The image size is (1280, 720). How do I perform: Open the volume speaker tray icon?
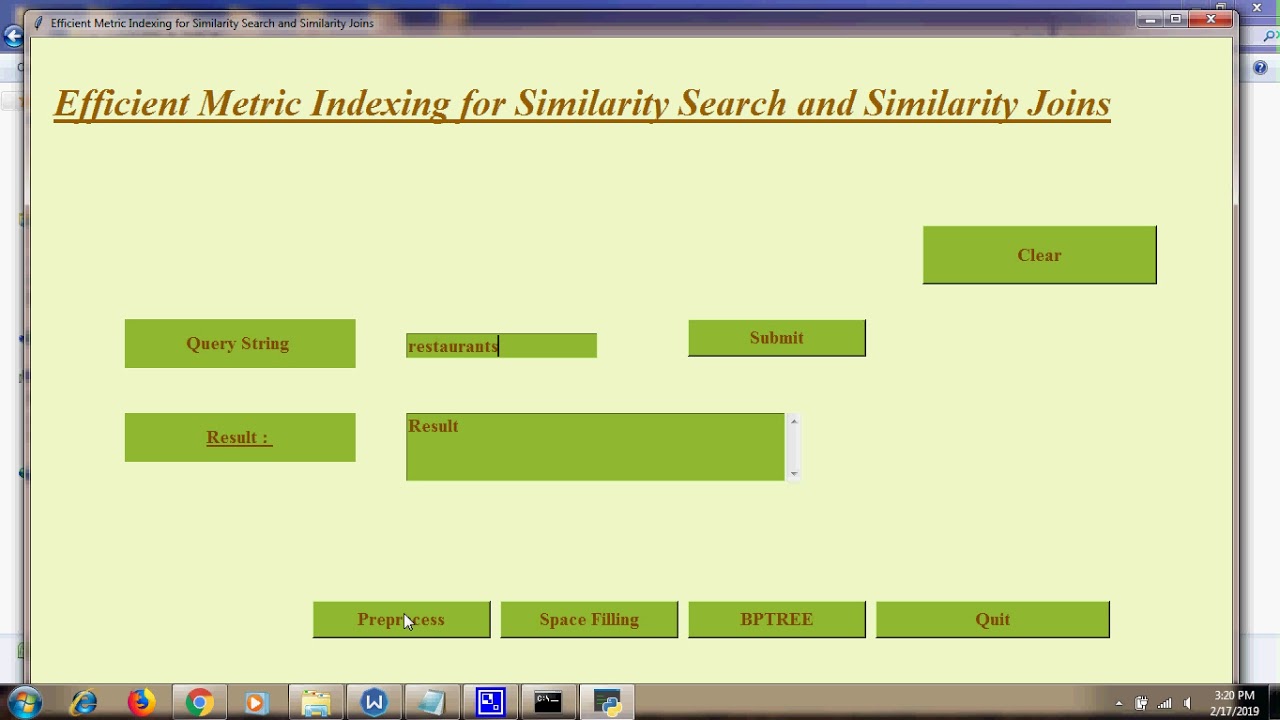pos(1187,703)
